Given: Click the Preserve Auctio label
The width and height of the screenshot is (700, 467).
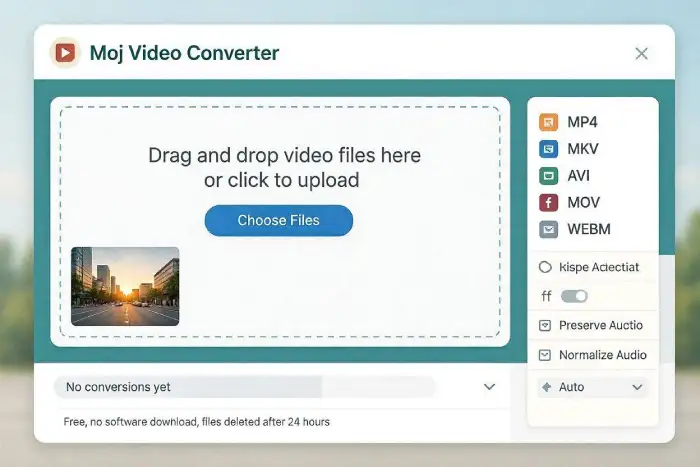Looking at the screenshot, I should click(601, 325).
